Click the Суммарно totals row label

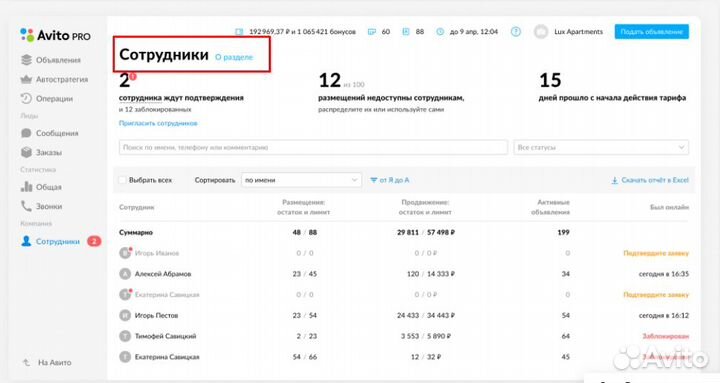pyautogui.click(x=136, y=232)
